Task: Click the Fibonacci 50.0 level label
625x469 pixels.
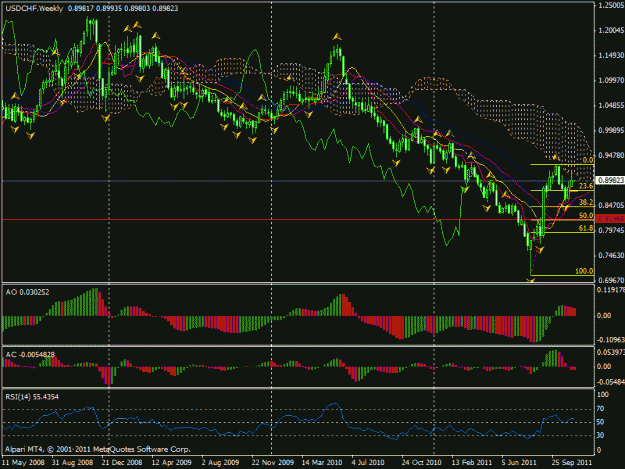Action: point(586,216)
